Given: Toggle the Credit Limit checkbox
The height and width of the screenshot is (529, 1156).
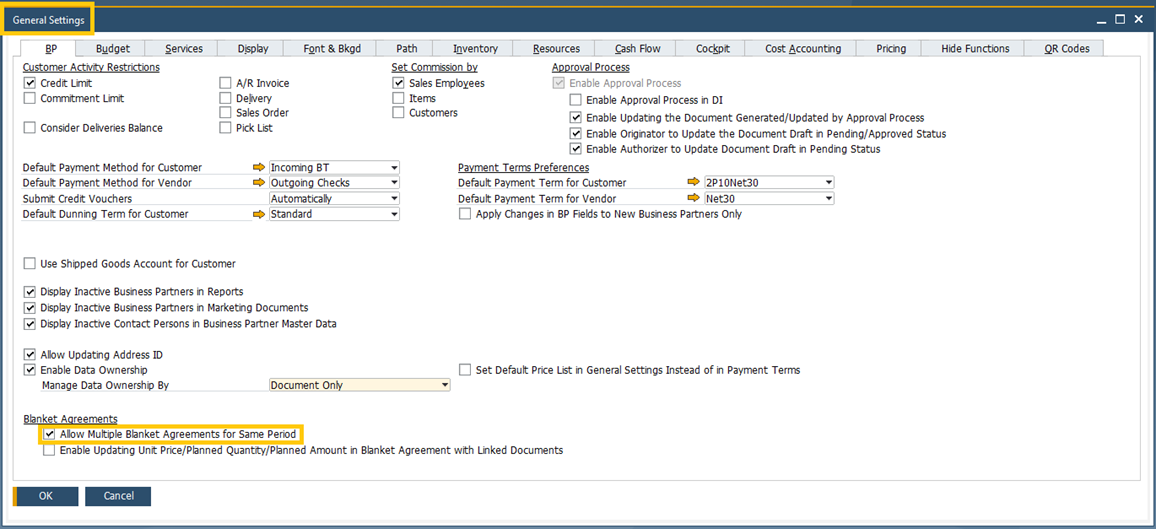Looking at the screenshot, I should coord(30,83).
